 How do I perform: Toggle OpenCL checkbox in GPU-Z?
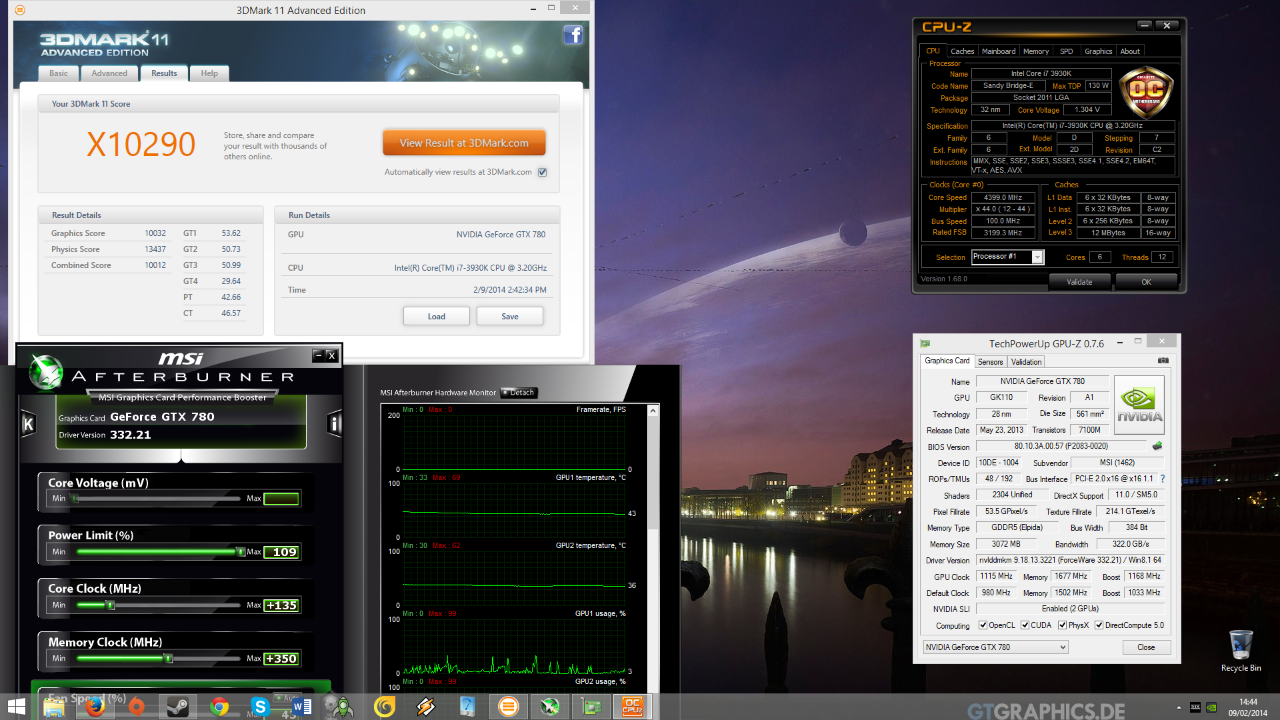[983, 625]
